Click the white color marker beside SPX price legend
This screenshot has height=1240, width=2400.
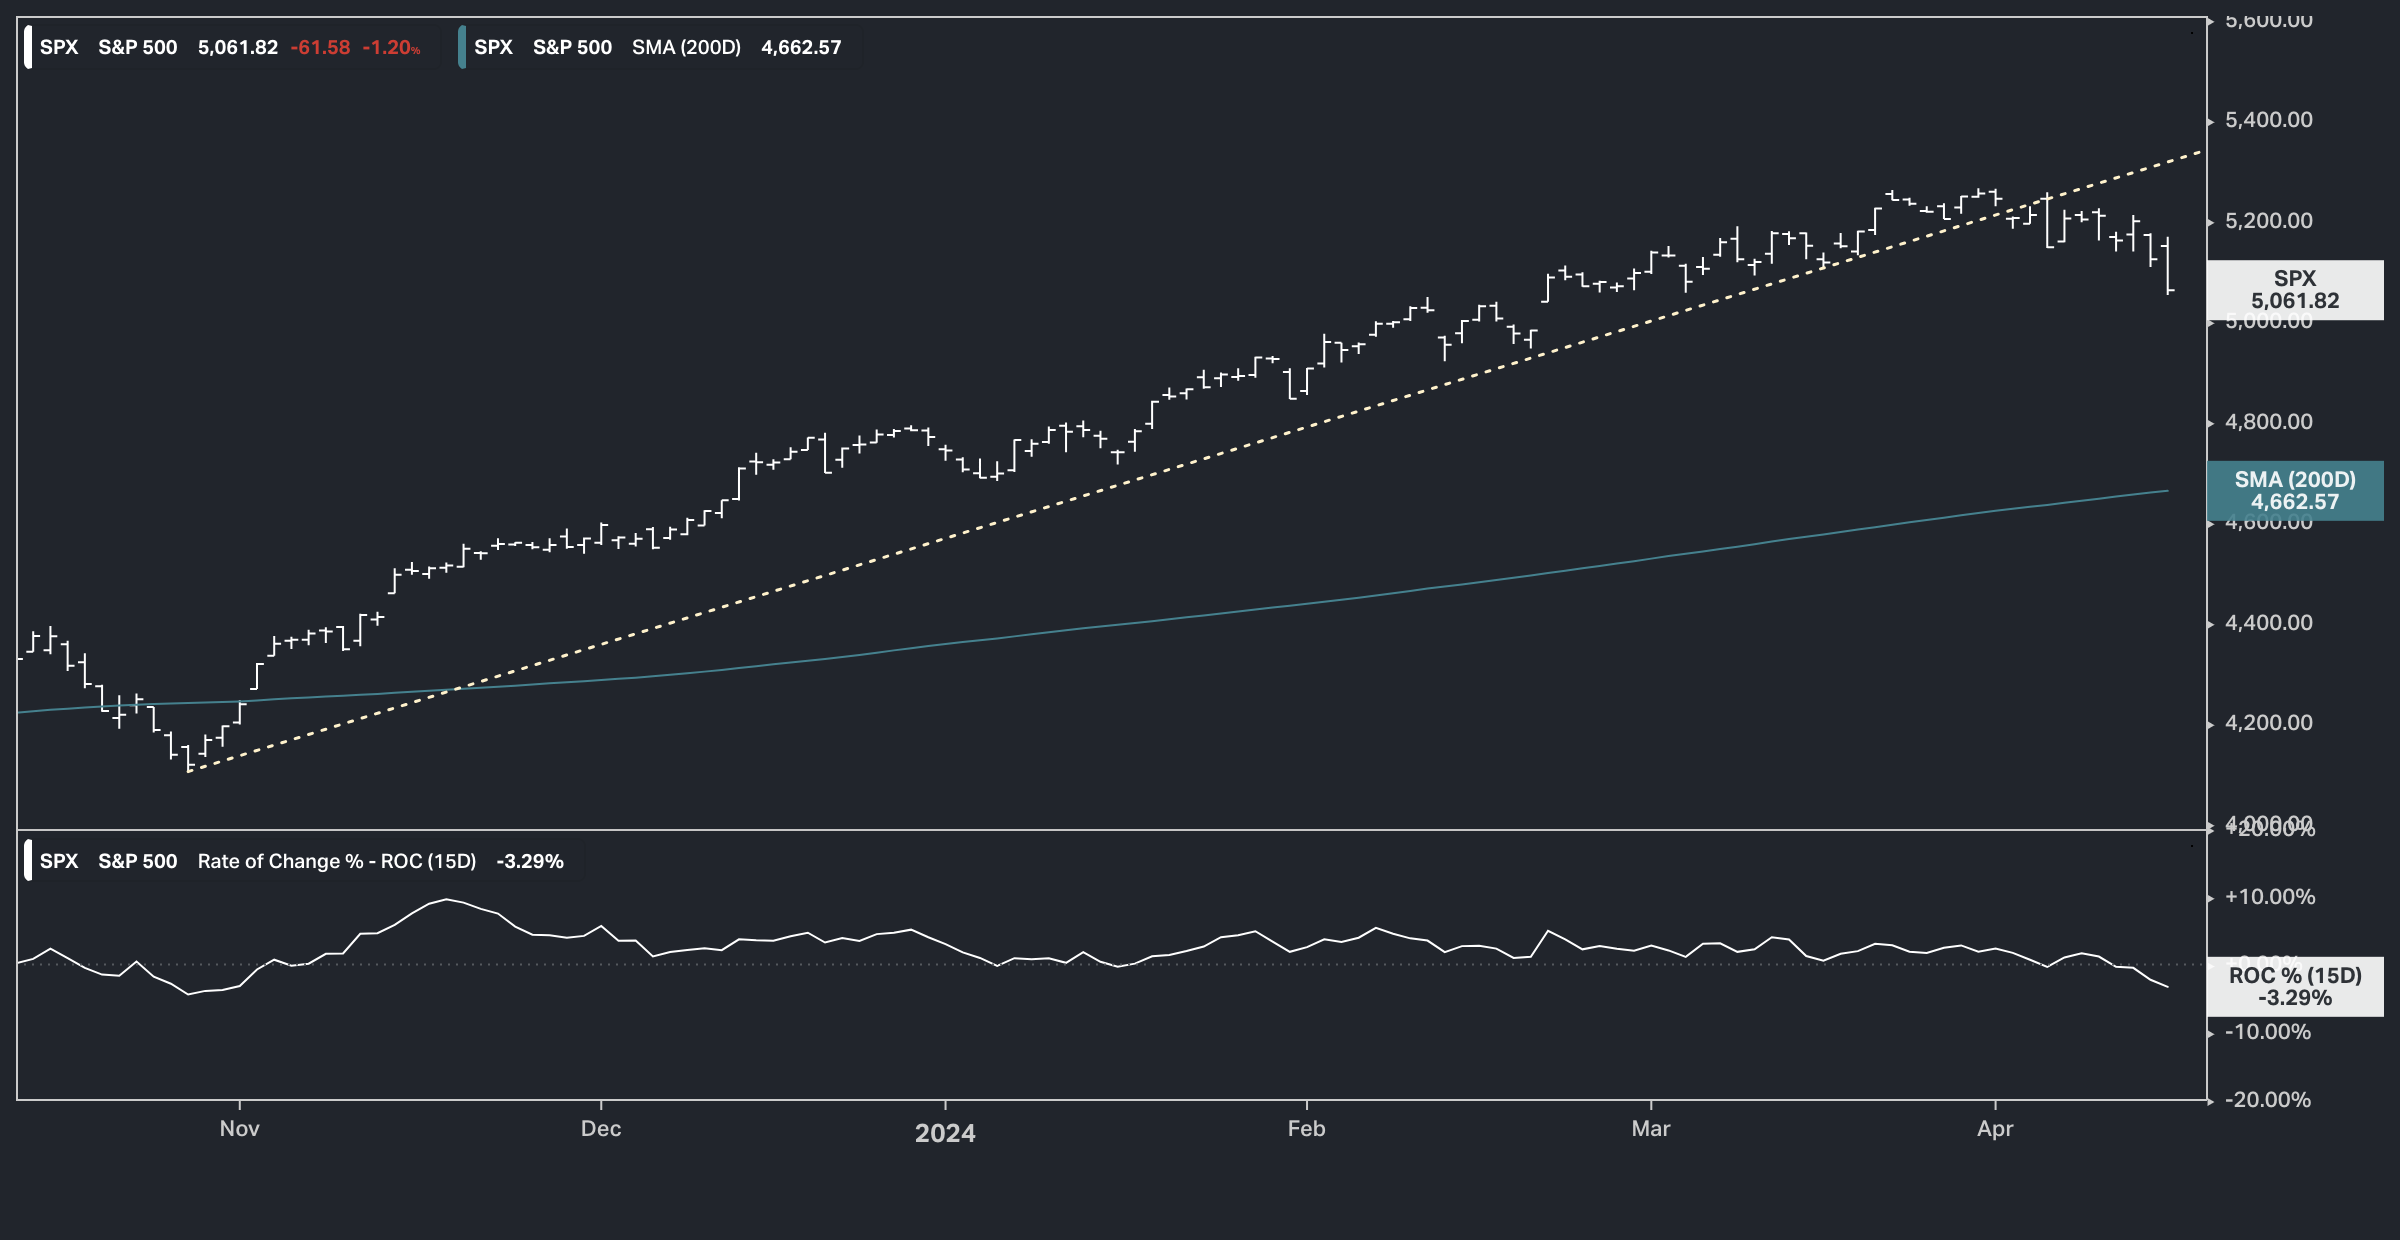[28, 47]
